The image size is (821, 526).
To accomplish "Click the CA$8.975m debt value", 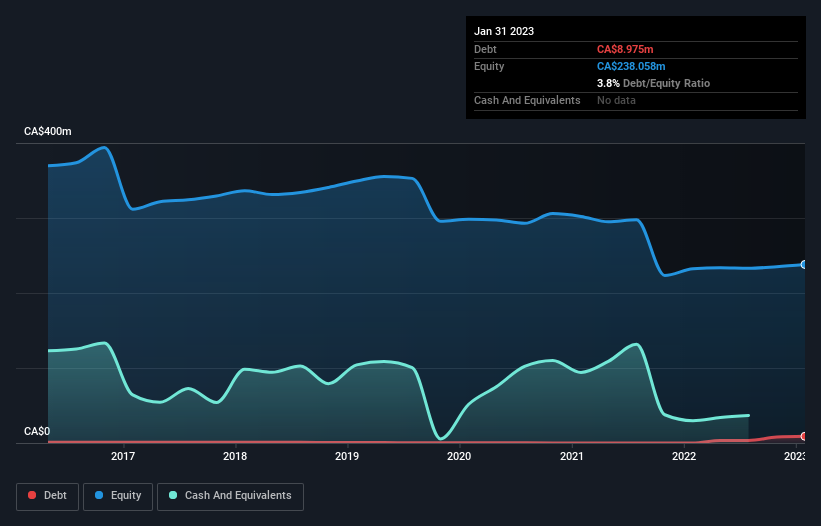I will tap(625, 49).
